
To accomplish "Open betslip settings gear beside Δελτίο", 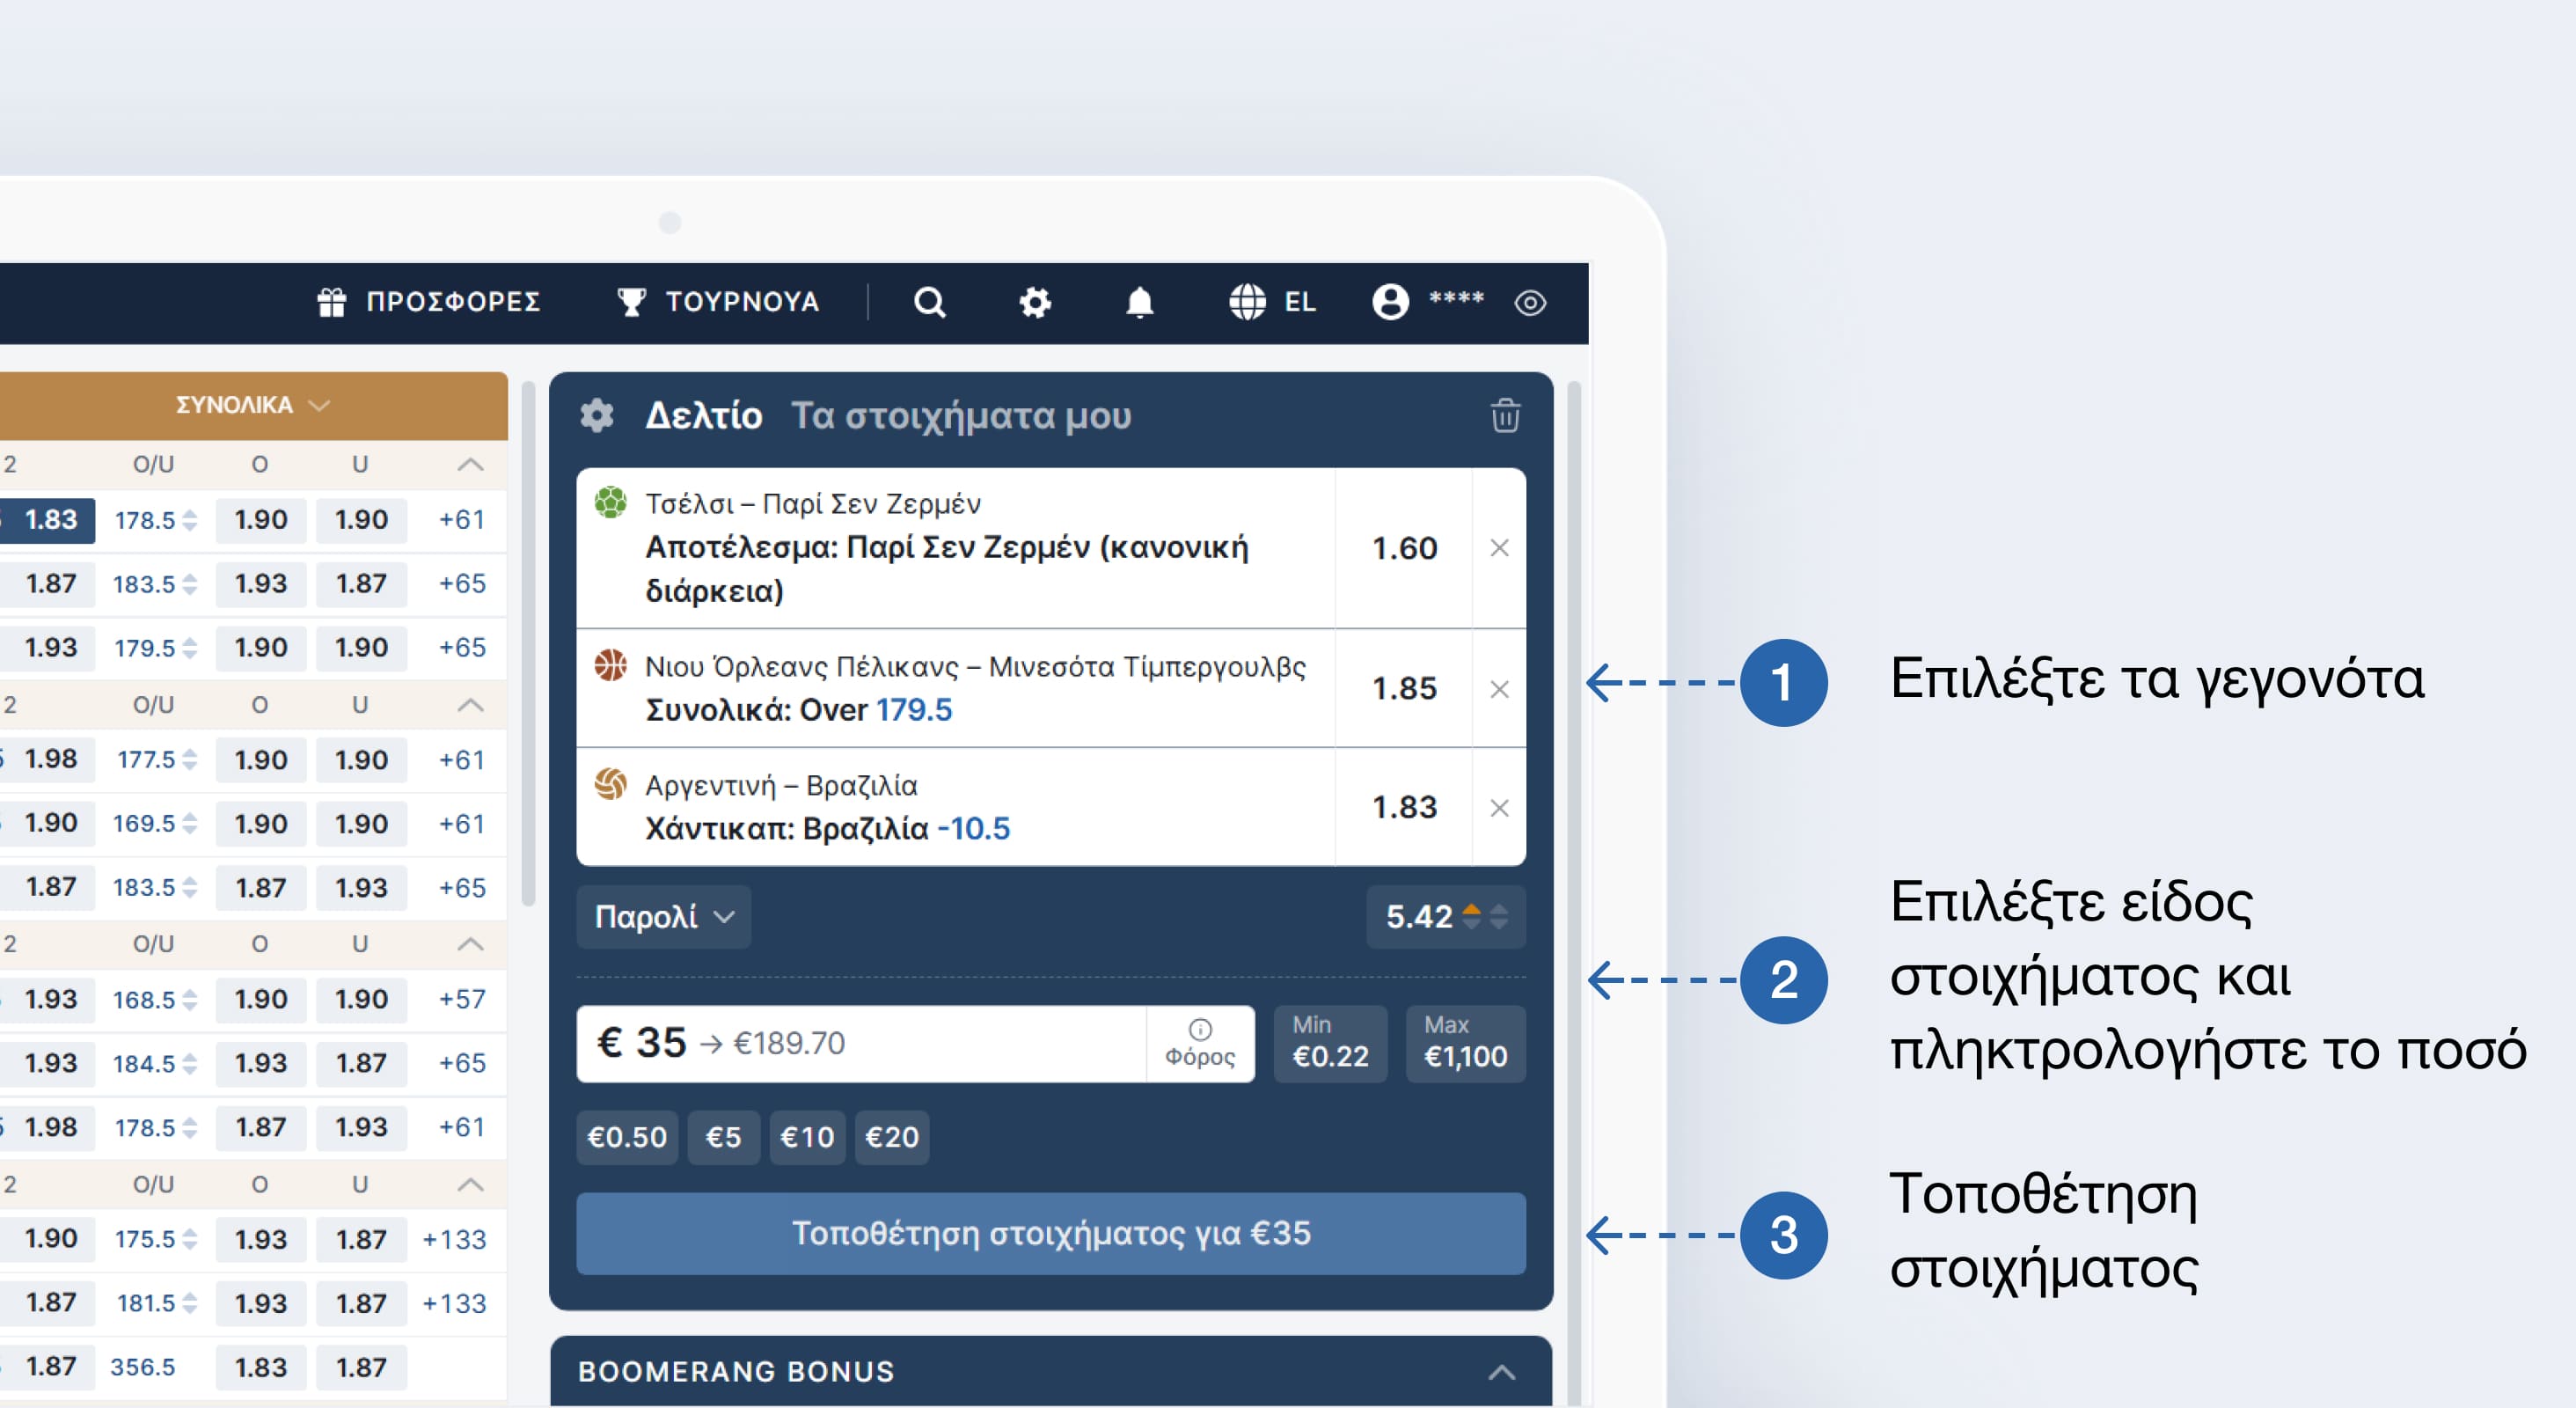I will 597,415.
